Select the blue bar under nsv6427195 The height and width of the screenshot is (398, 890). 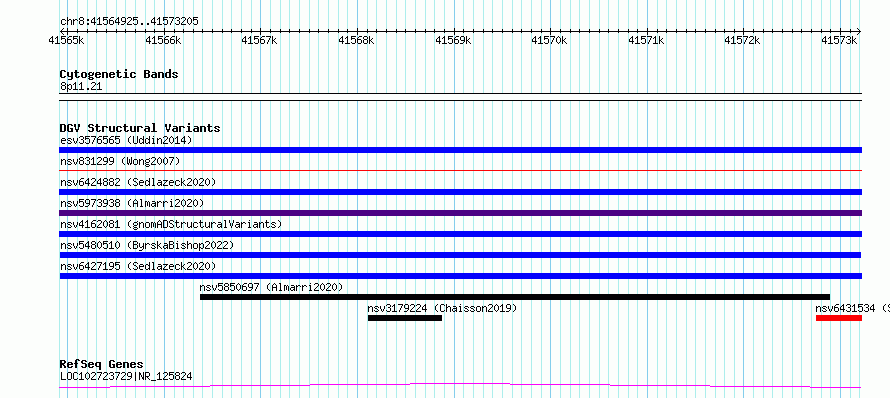[460, 276]
